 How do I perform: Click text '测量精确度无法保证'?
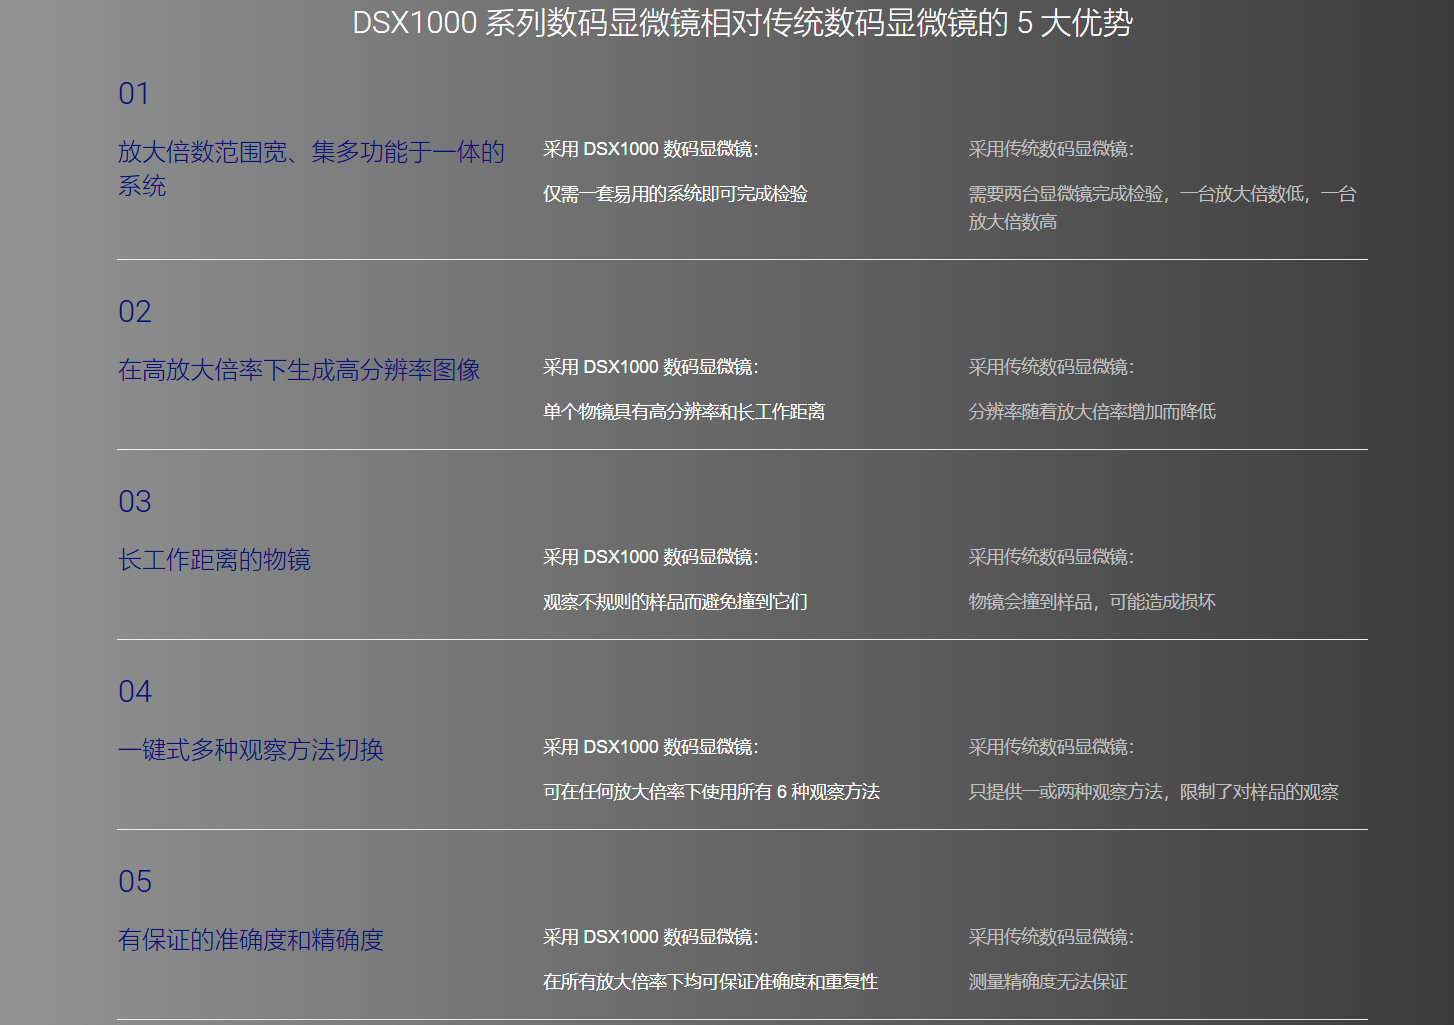[1048, 982]
